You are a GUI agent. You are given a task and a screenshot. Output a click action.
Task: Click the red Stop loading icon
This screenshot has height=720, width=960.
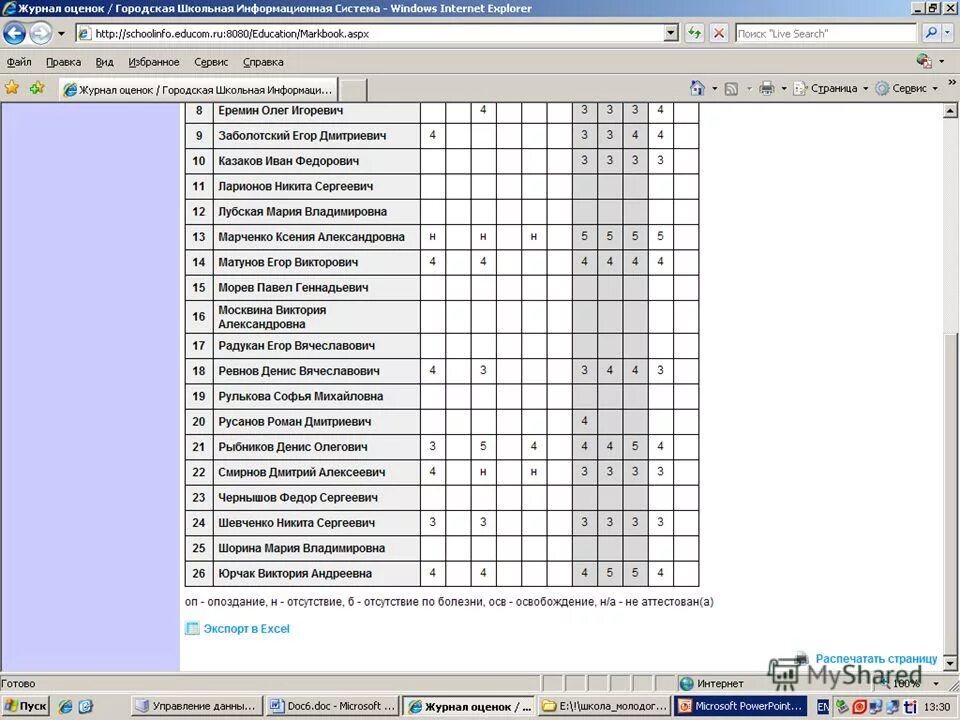click(719, 34)
